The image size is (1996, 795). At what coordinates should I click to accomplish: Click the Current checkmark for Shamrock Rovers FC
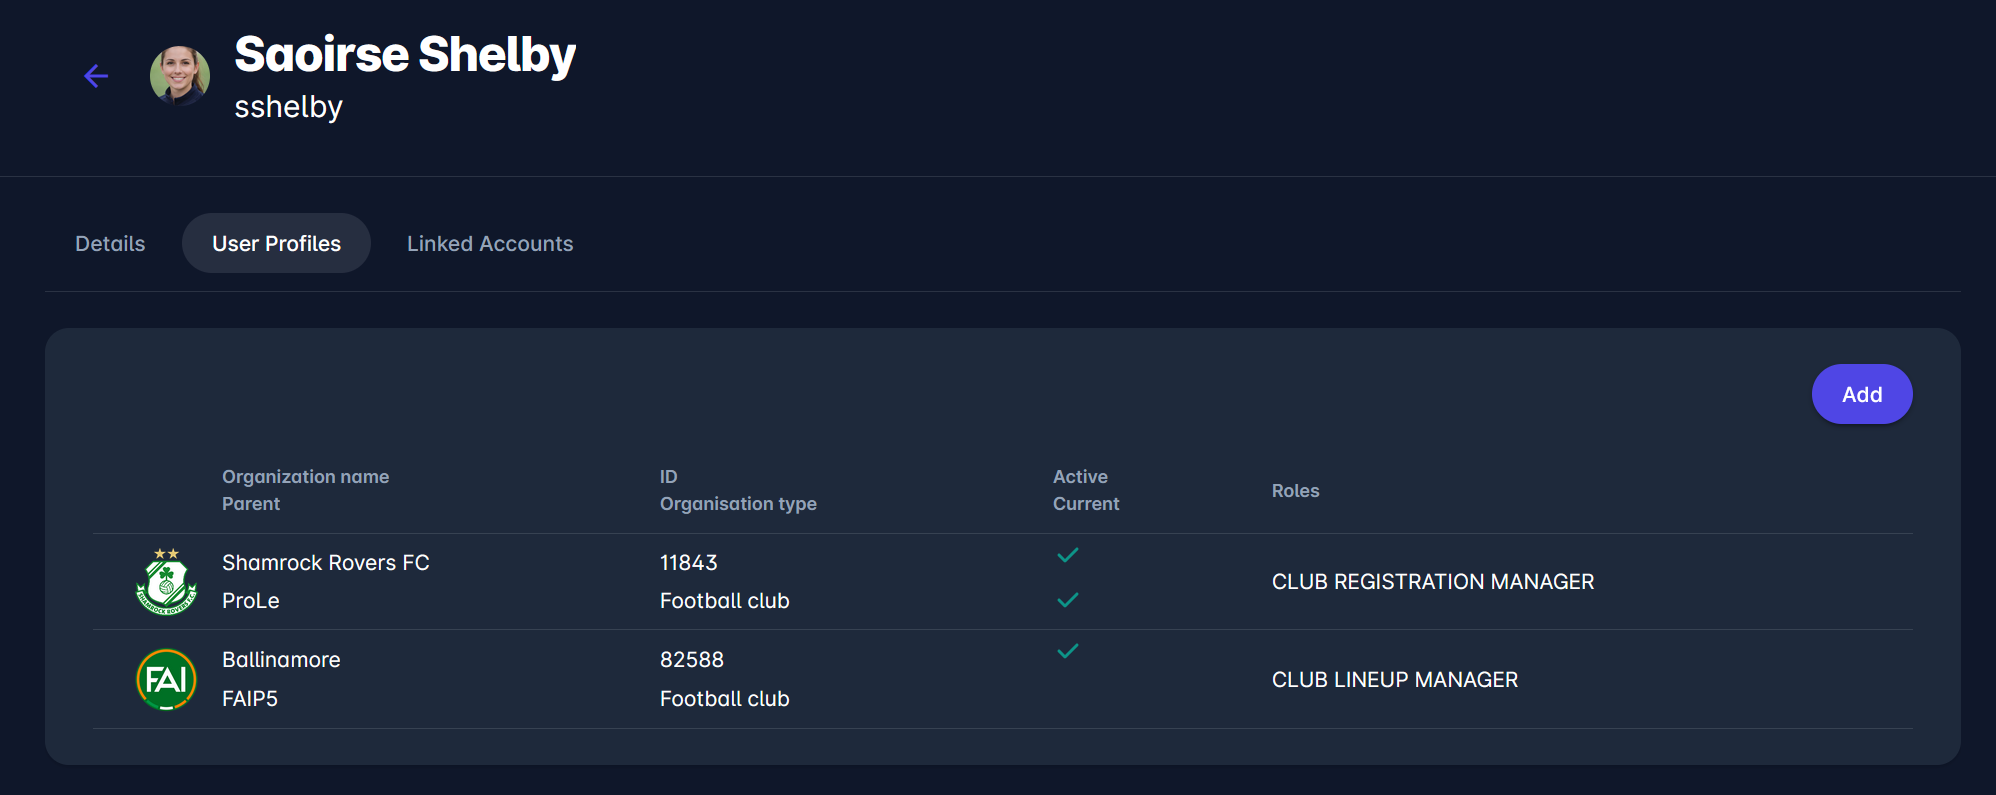pos(1067,600)
